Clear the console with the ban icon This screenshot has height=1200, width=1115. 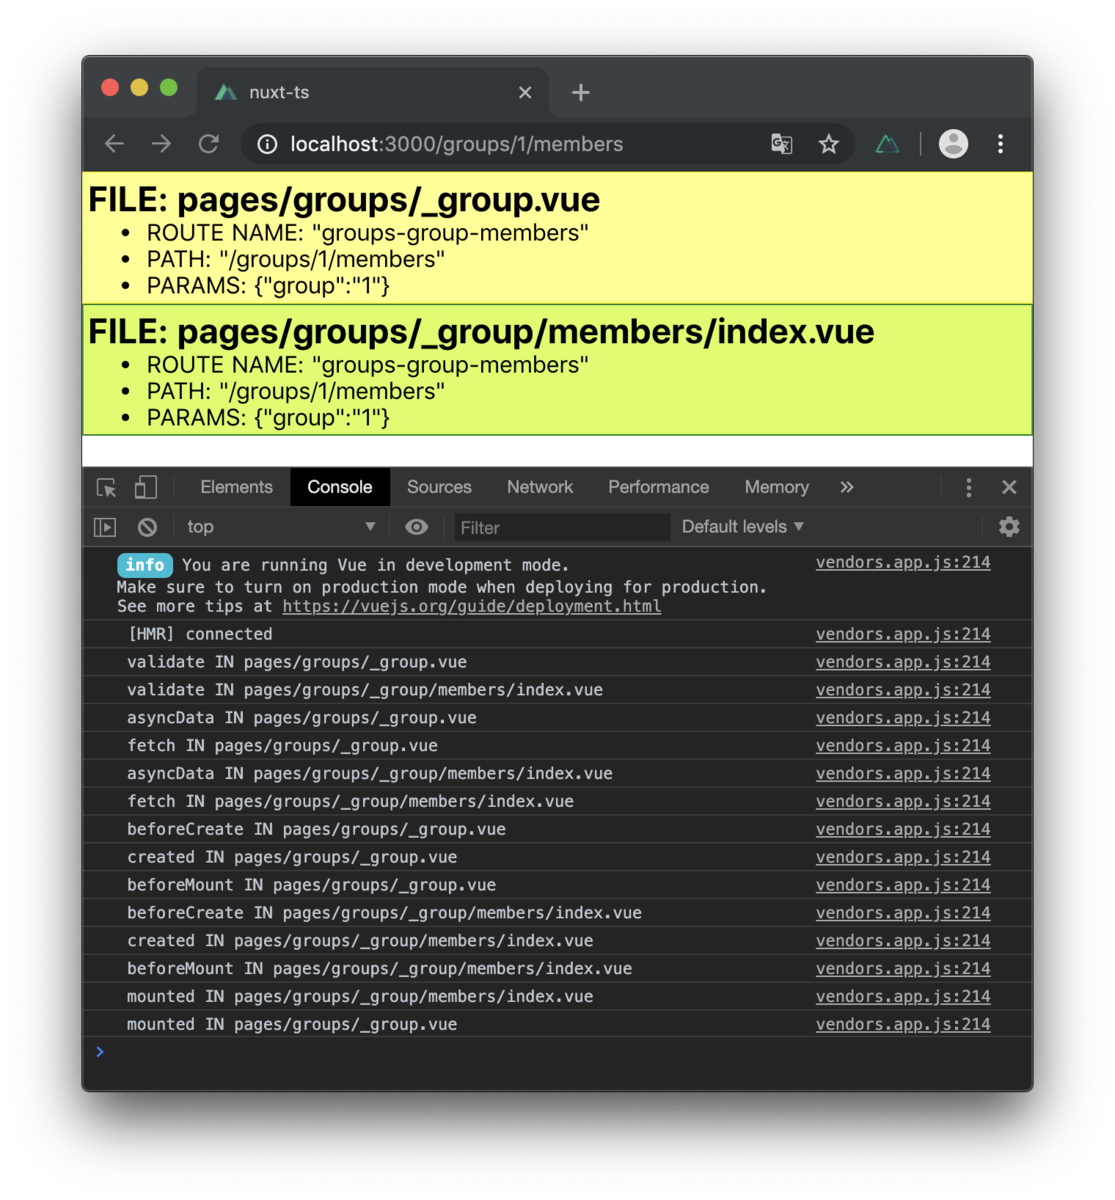(x=147, y=527)
